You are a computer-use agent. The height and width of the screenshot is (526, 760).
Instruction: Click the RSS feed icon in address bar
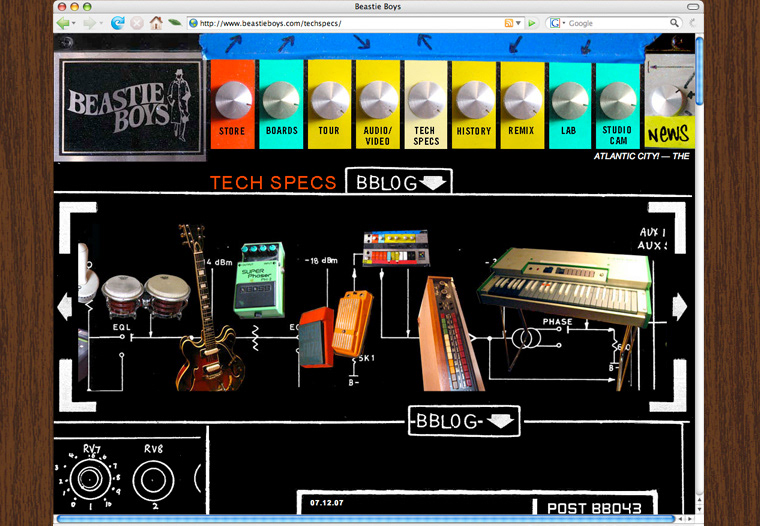(x=509, y=23)
